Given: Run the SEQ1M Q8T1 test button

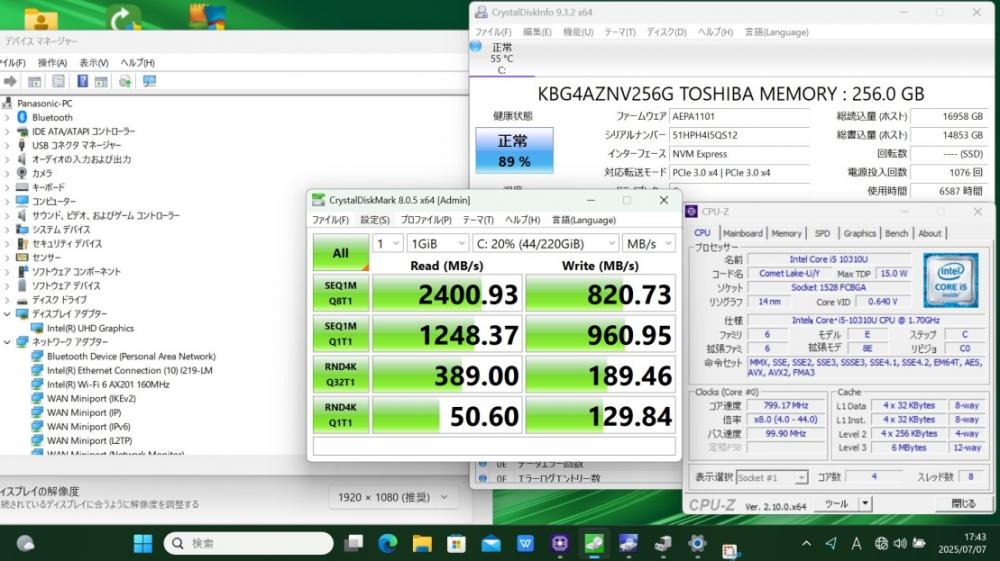Looking at the screenshot, I should point(341,293).
